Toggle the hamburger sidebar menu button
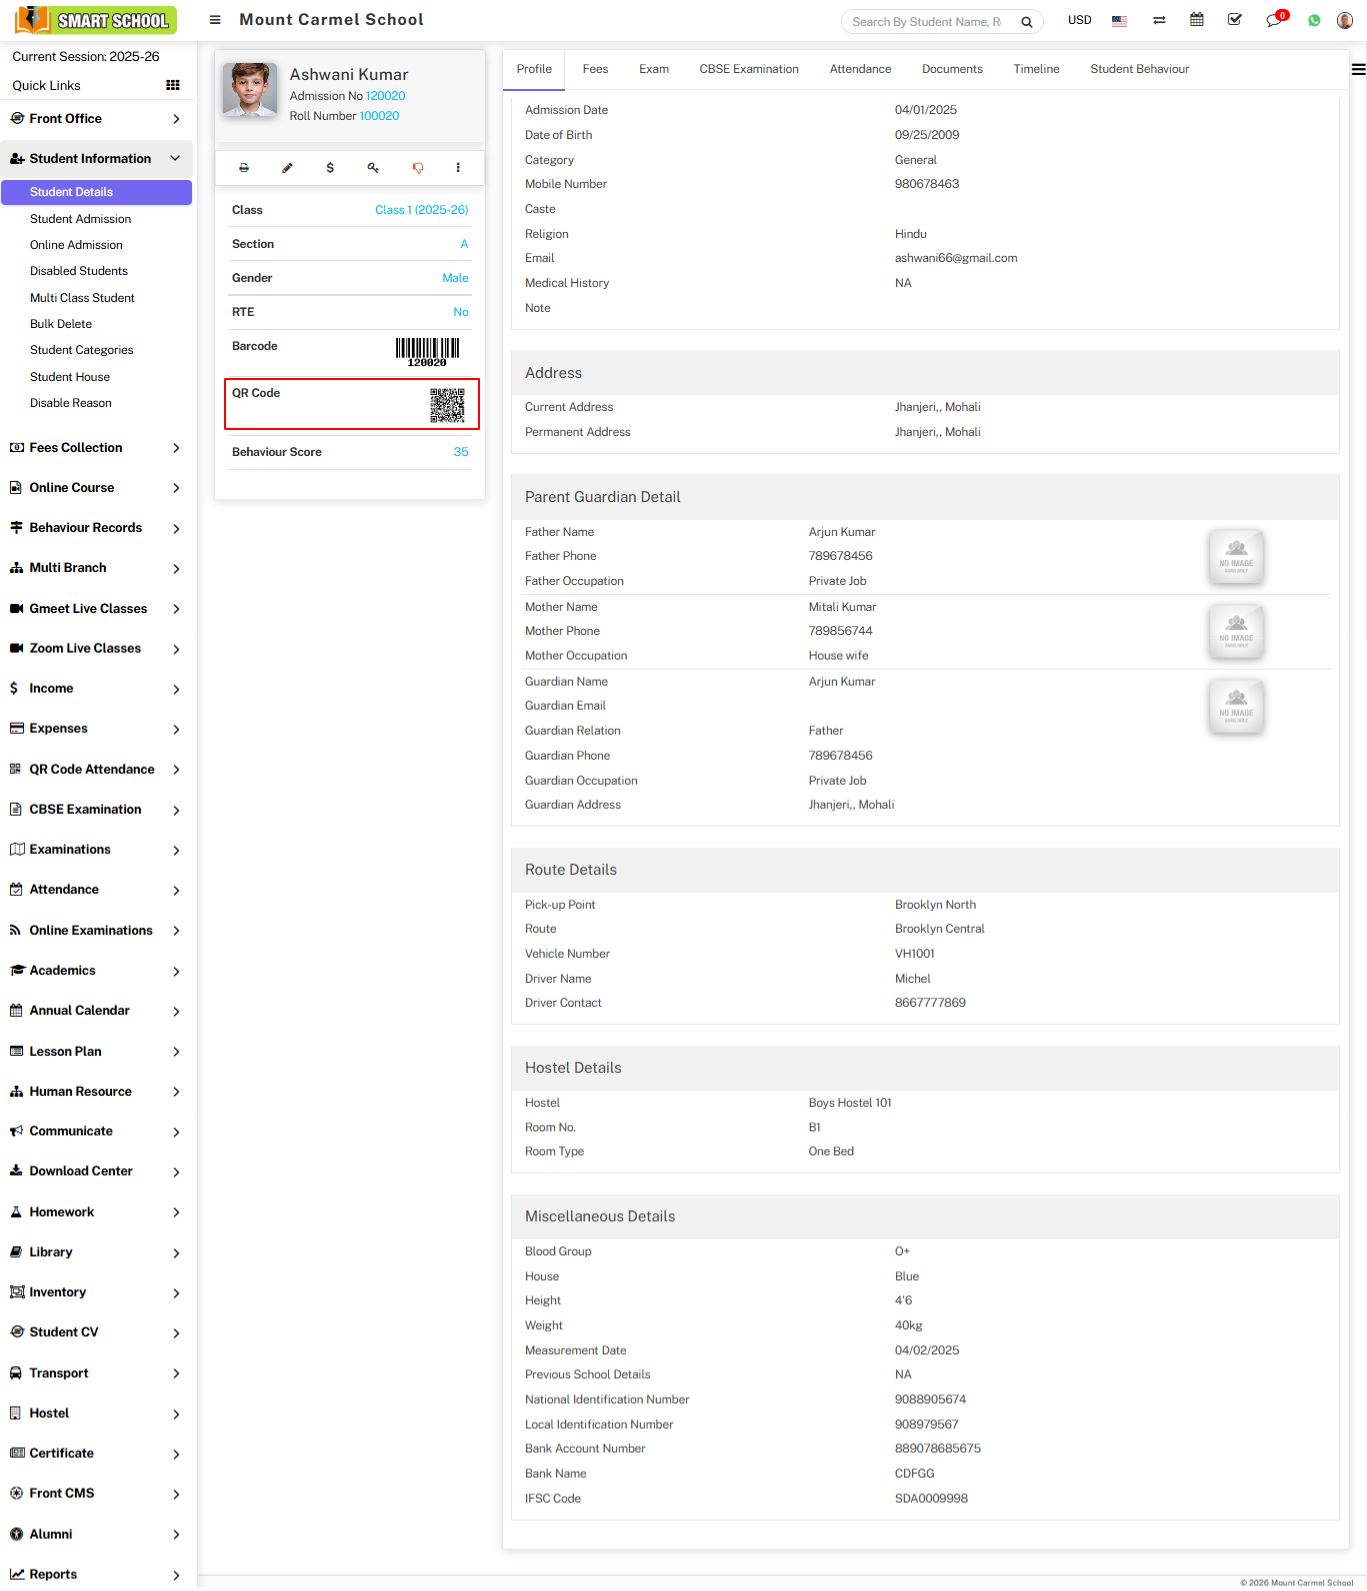The height and width of the screenshot is (1591, 1367). point(215,20)
